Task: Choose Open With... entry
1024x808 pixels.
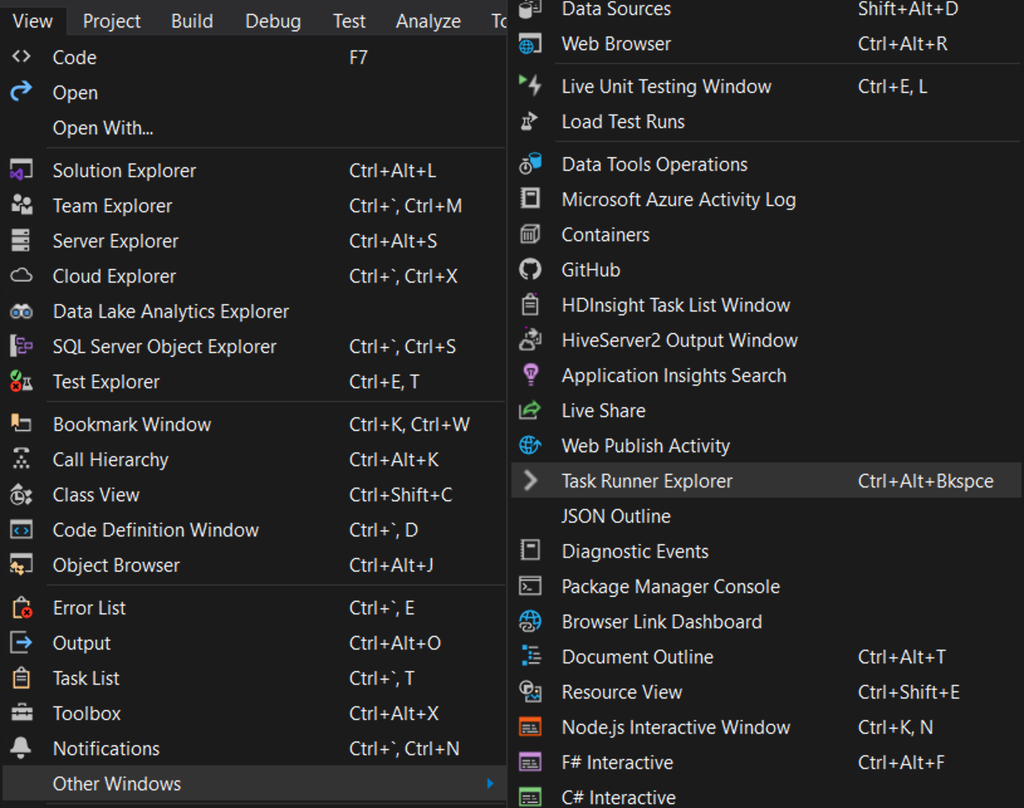Action: [x=253, y=128]
